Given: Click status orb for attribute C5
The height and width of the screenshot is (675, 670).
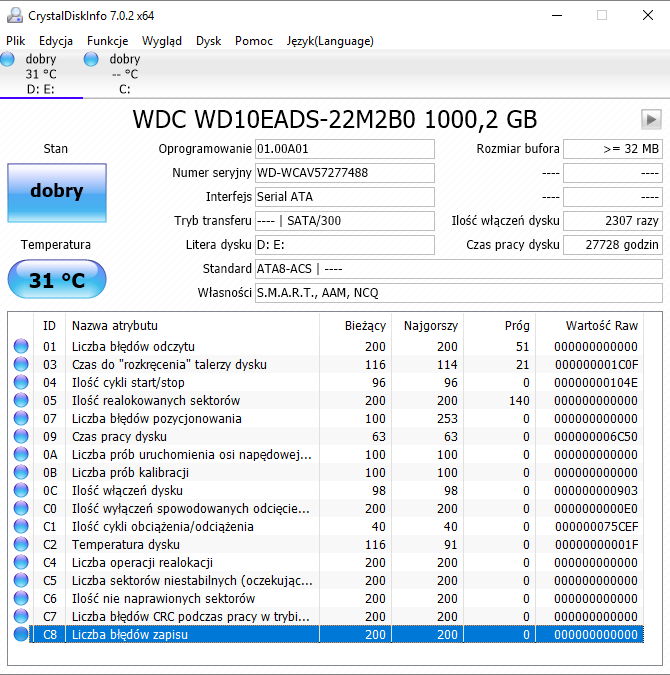Looking at the screenshot, I should click(21, 580).
